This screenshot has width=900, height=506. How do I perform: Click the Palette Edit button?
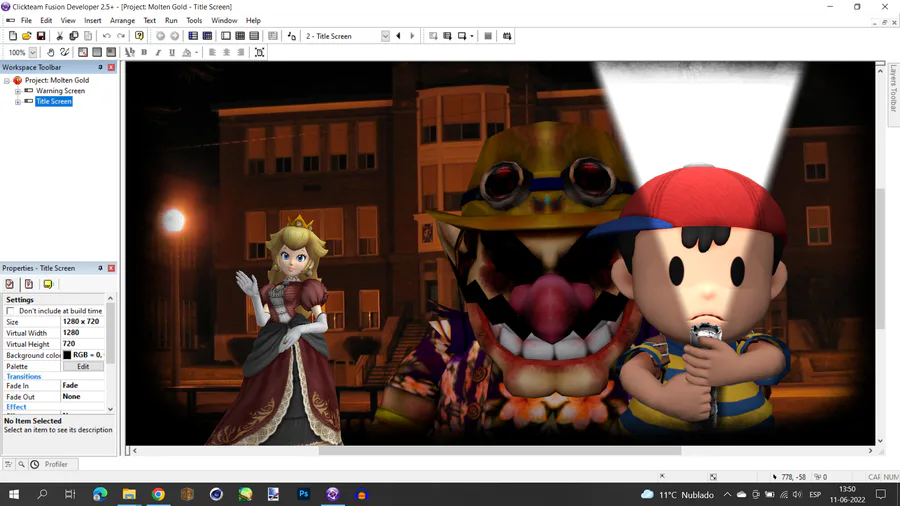(83, 366)
